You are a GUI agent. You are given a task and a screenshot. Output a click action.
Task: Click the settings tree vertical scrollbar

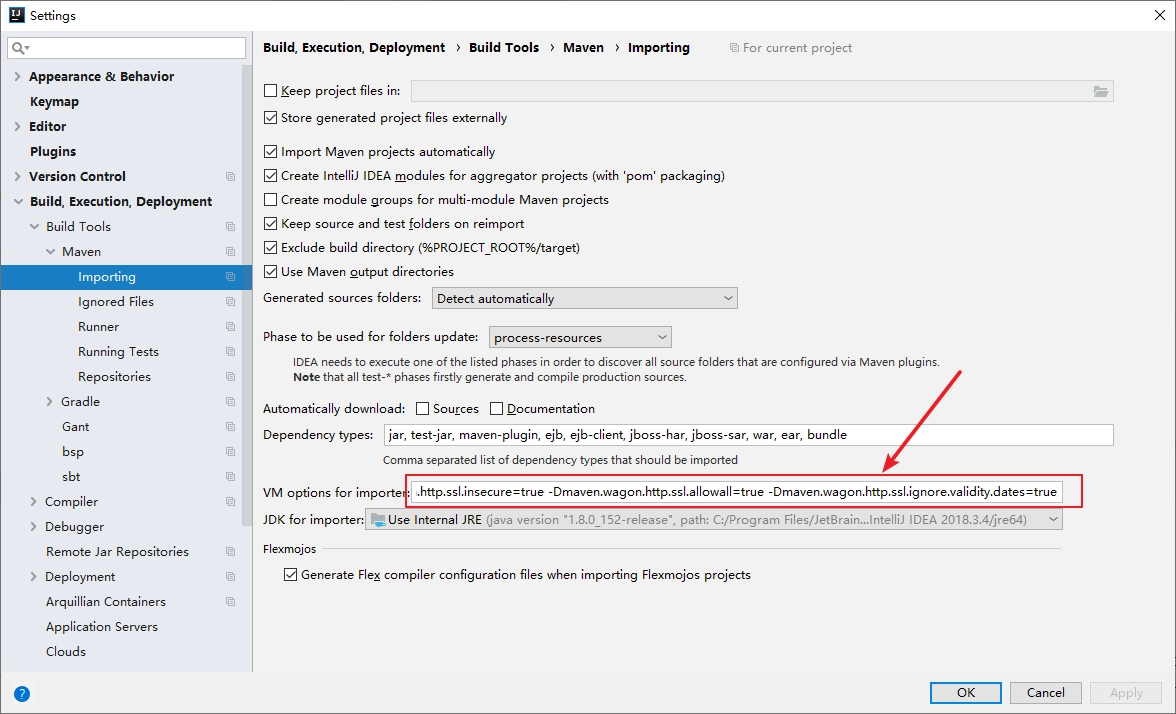(247, 295)
